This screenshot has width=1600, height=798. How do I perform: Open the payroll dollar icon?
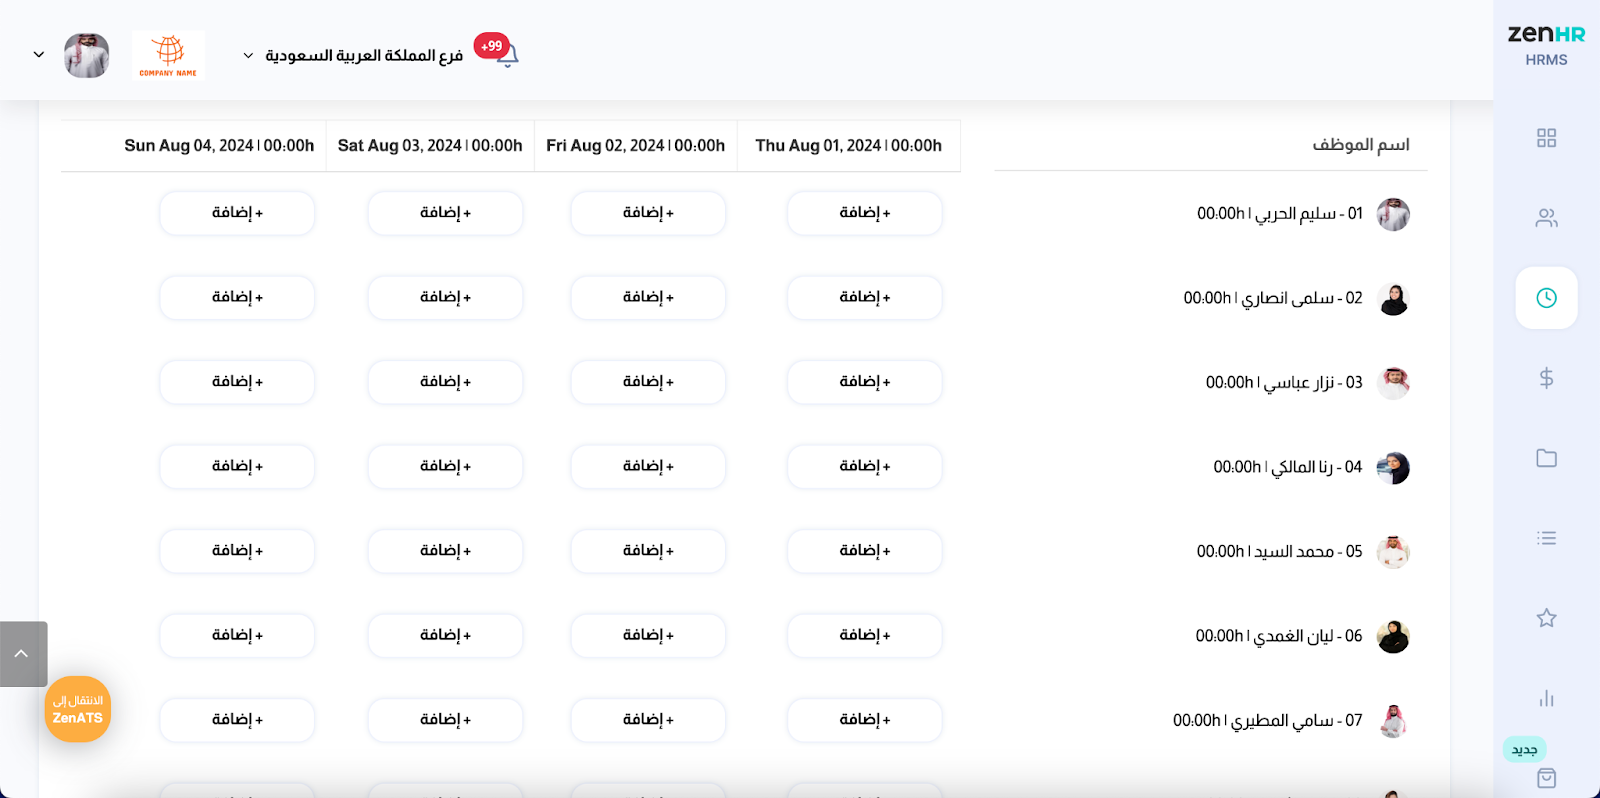point(1546,378)
